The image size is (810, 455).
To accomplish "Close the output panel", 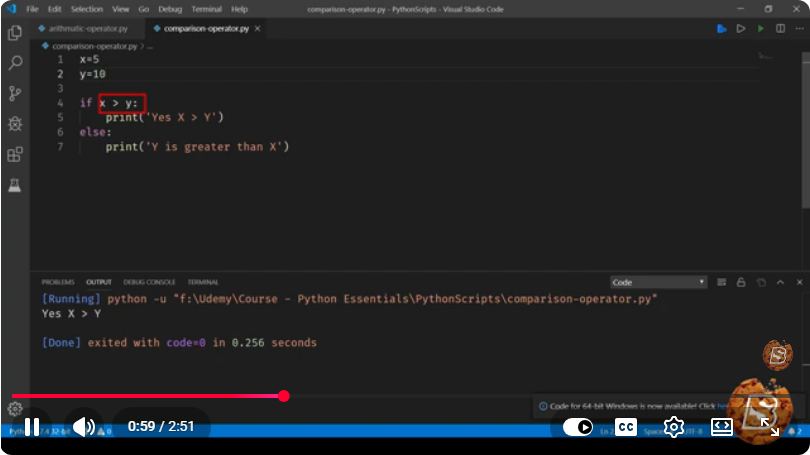I will tap(800, 282).
